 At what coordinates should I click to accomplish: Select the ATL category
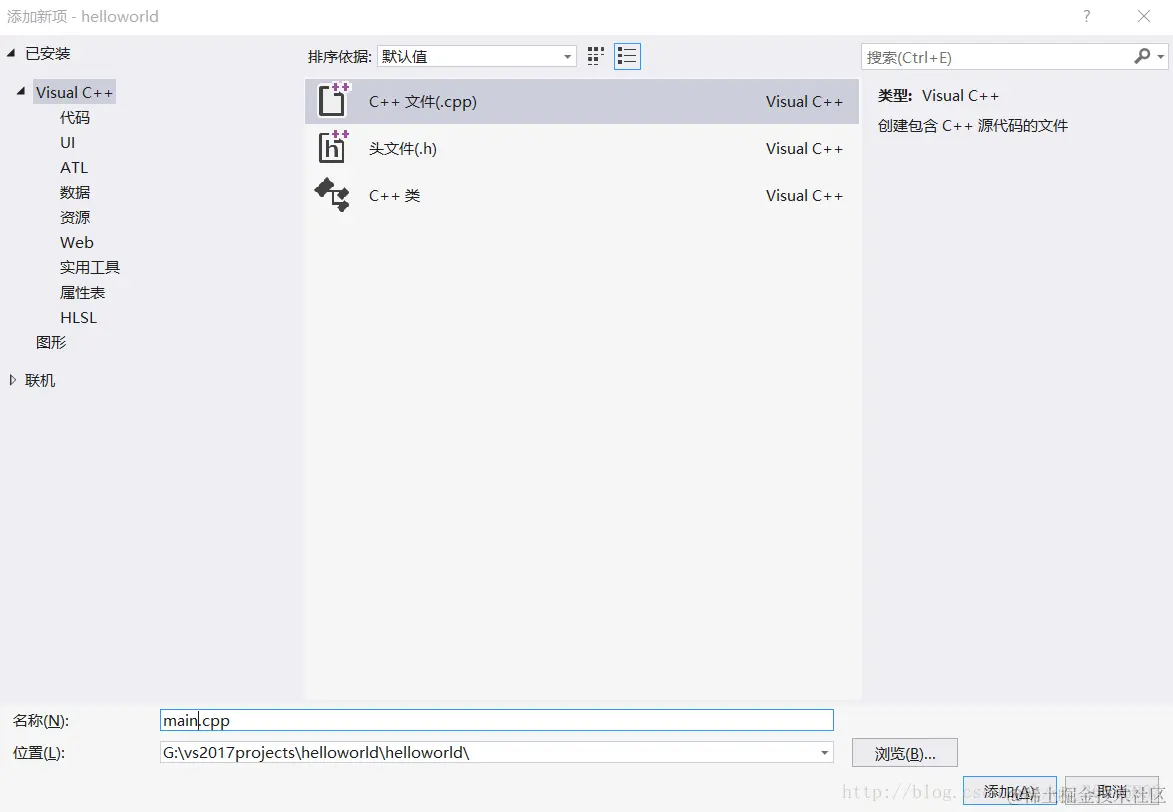point(73,167)
